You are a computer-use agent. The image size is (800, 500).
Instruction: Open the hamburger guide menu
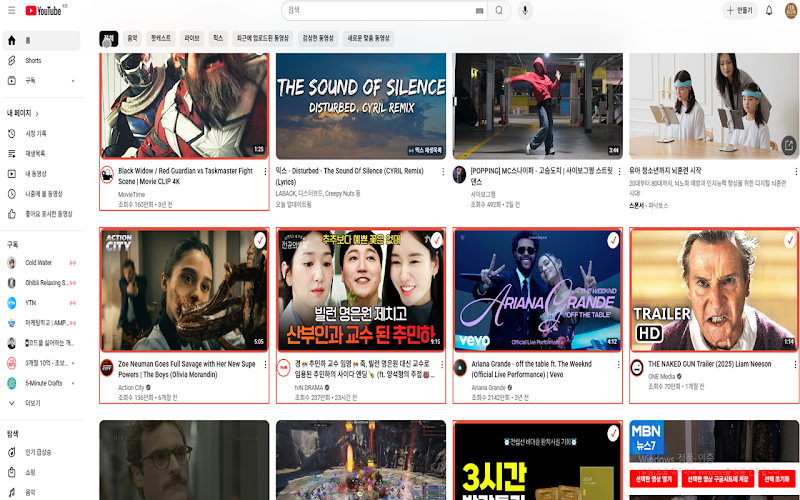12,10
